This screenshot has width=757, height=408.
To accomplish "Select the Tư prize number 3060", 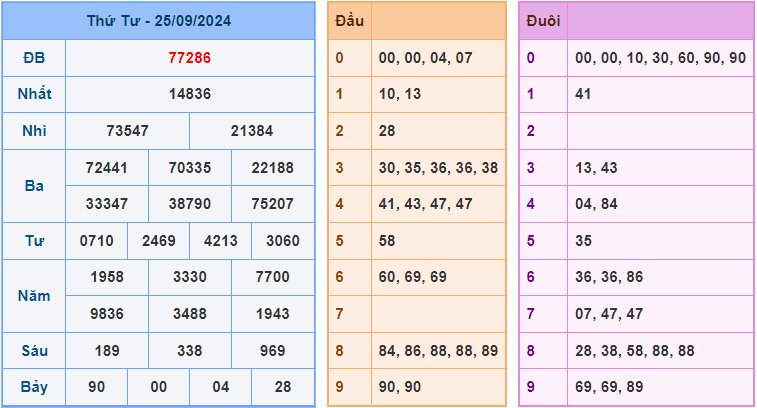I will coord(282,241).
